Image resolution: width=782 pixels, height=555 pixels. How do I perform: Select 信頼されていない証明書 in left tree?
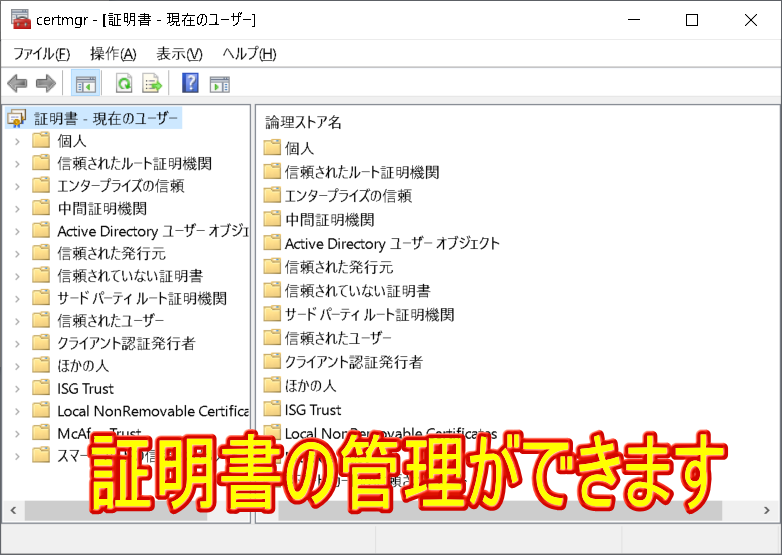pyautogui.click(x=130, y=276)
